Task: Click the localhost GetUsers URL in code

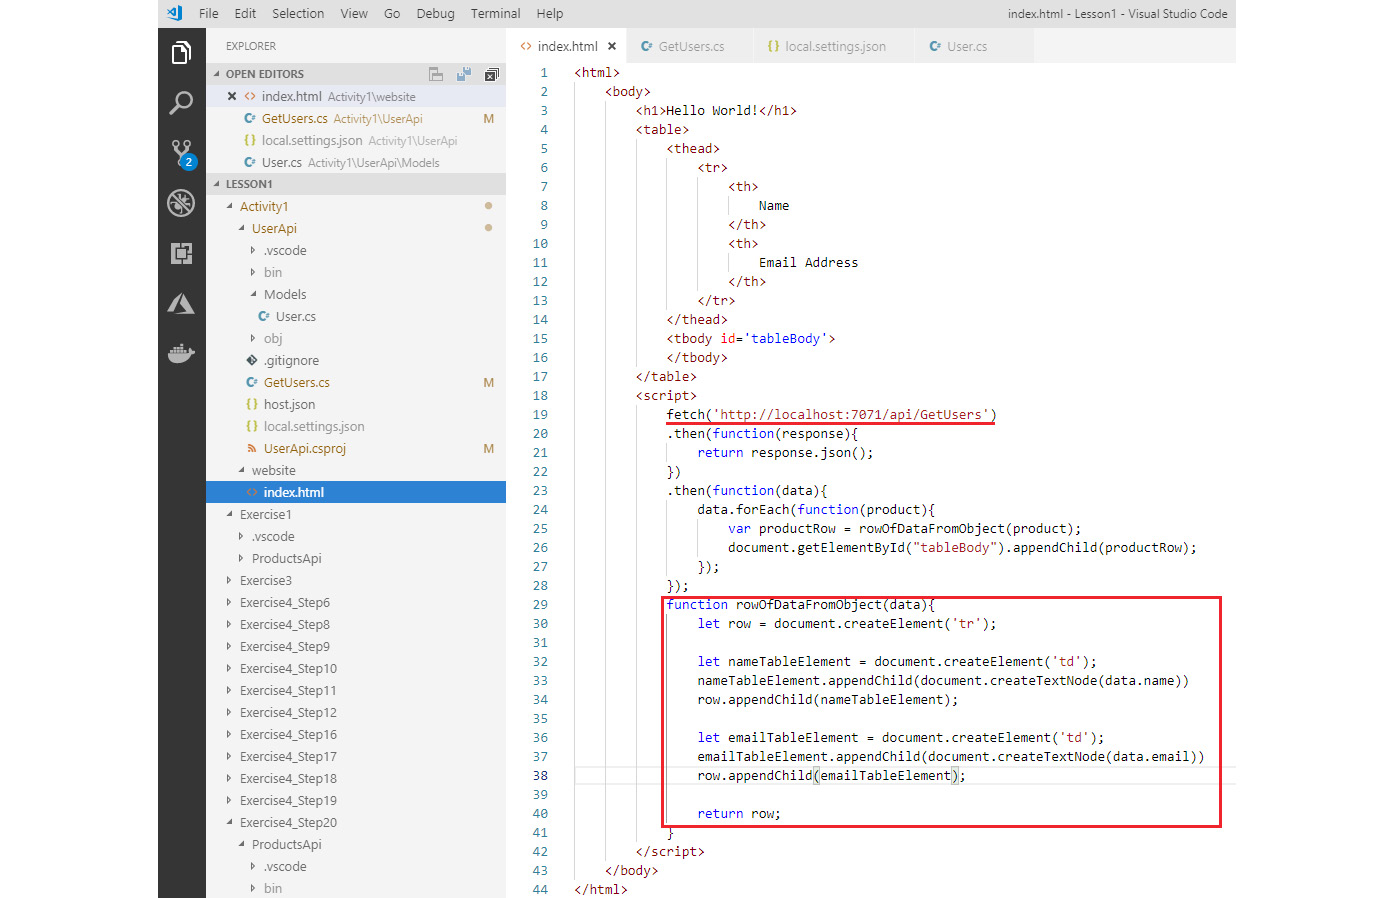Action: (x=851, y=414)
